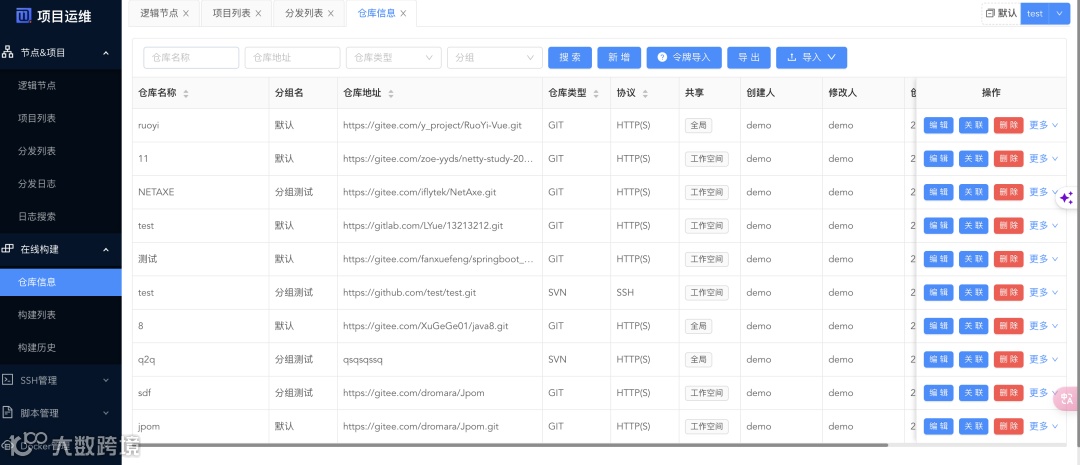Switch to the 分发列表 tab
Image resolution: width=1080 pixels, height=465 pixels.
pyautogui.click(x=304, y=14)
